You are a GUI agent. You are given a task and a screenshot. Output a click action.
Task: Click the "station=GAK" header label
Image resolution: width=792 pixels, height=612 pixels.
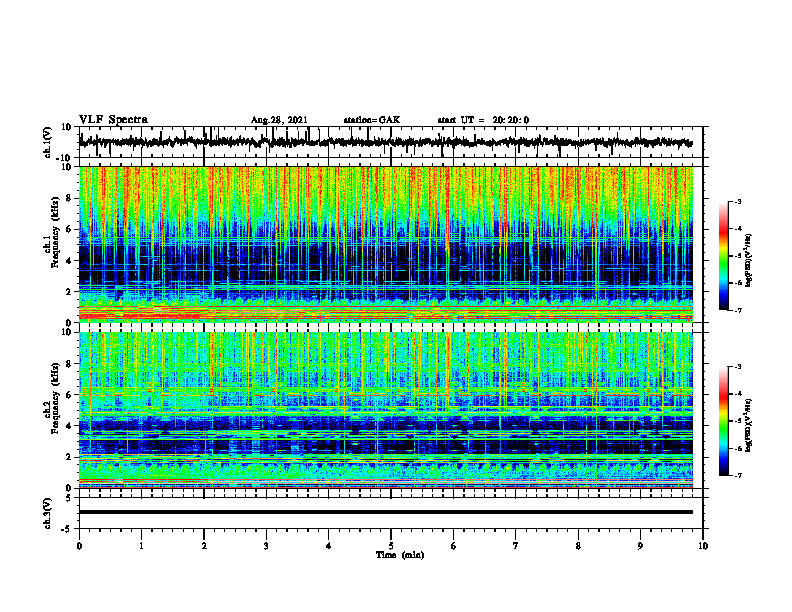click(x=372, y=120)
